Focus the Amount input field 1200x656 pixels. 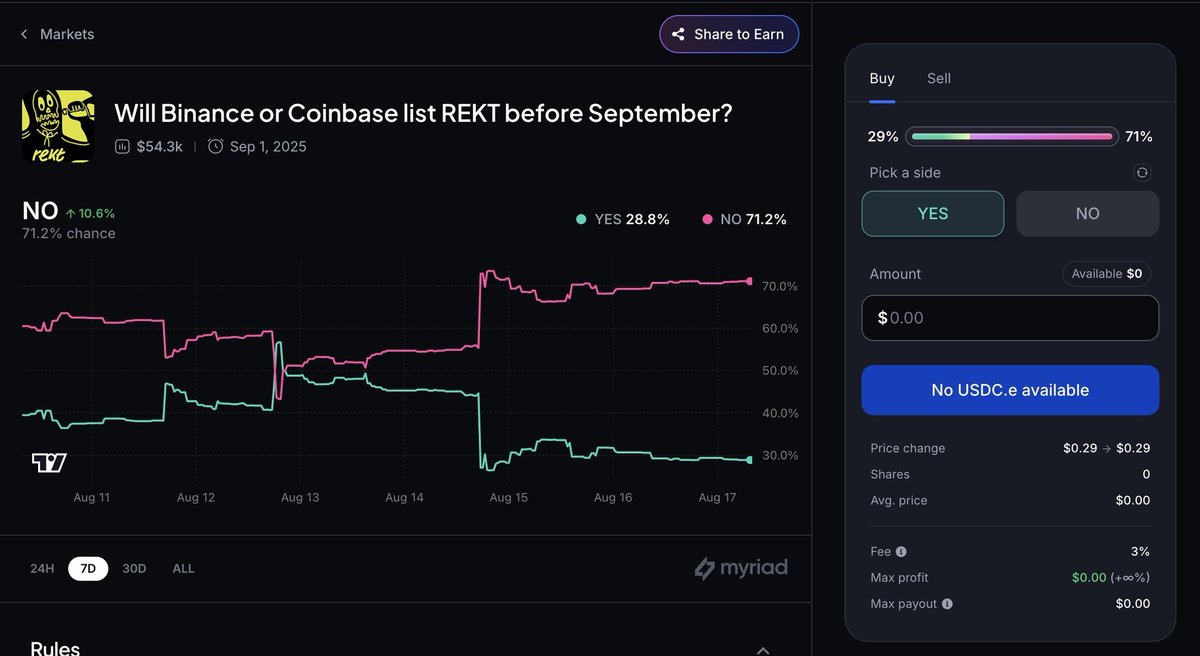[1010, 318]
